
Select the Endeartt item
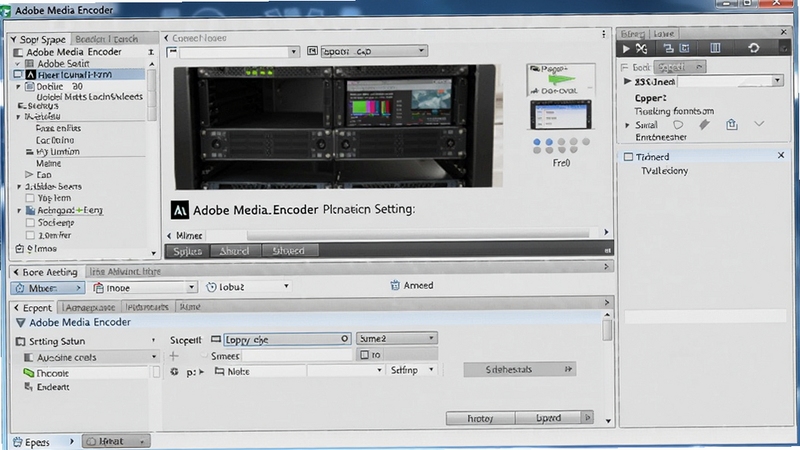click(47, 387)
